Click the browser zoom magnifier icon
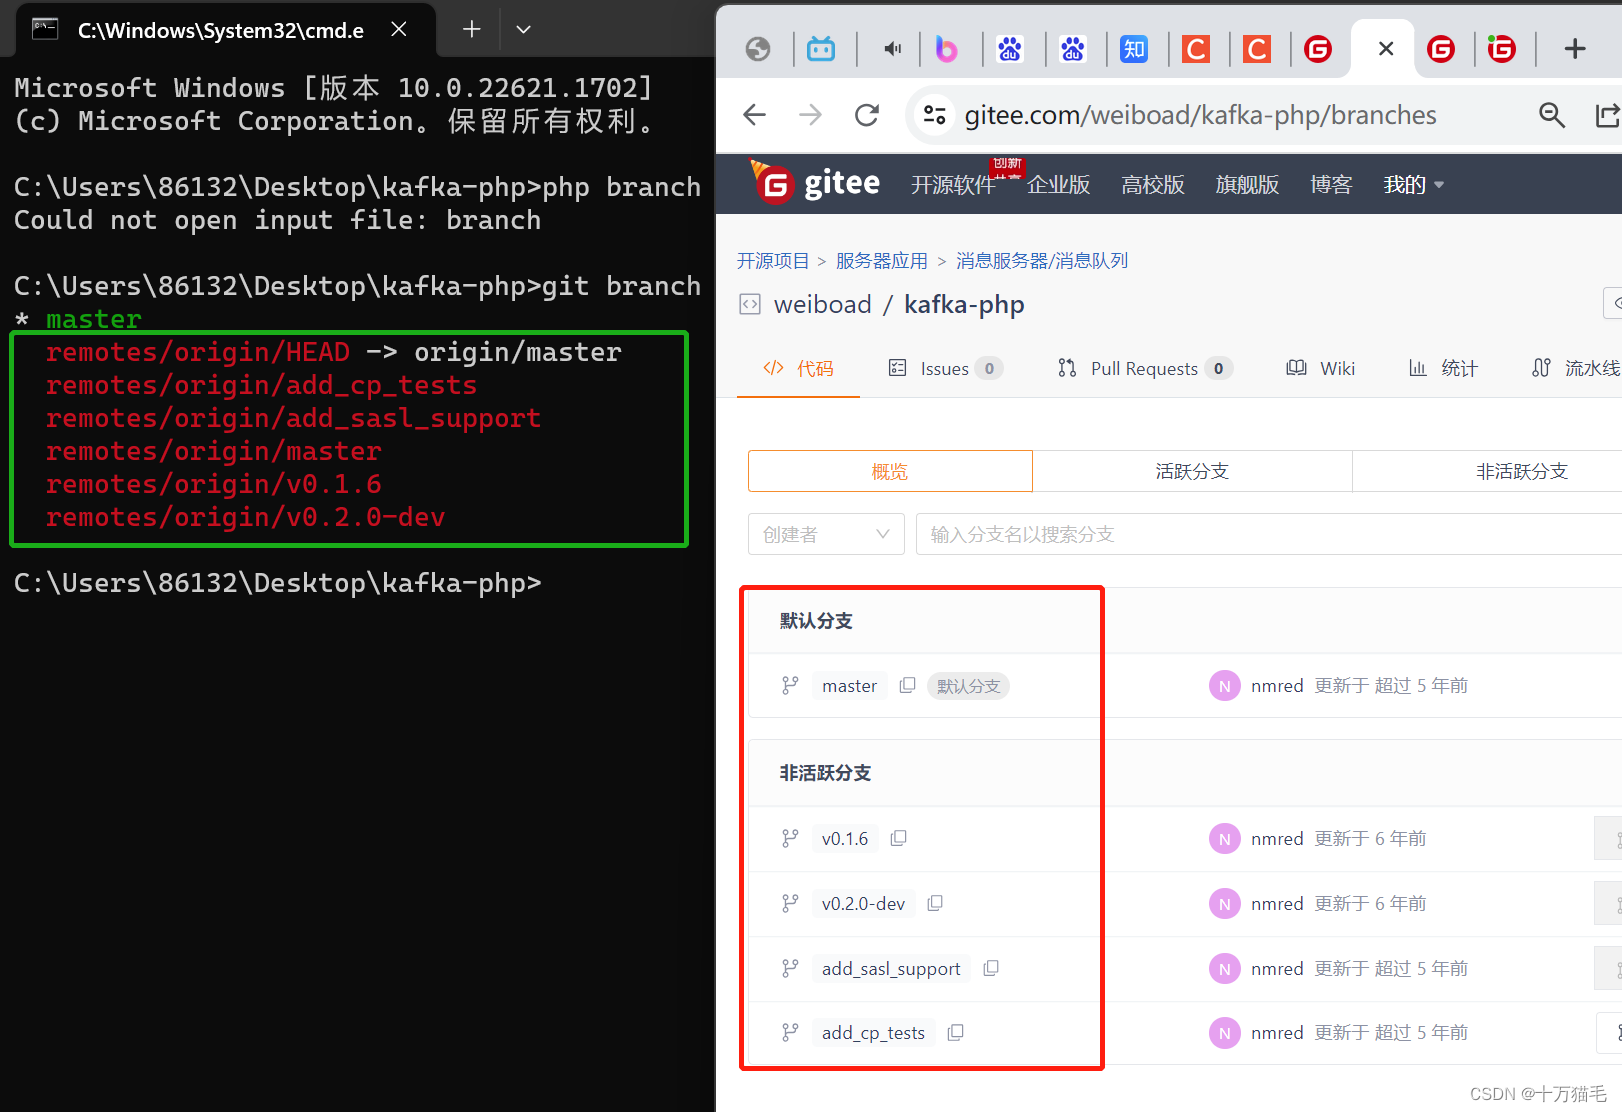The height and width of the screenshot is (1112, 1622). [x=1551, y=115]
